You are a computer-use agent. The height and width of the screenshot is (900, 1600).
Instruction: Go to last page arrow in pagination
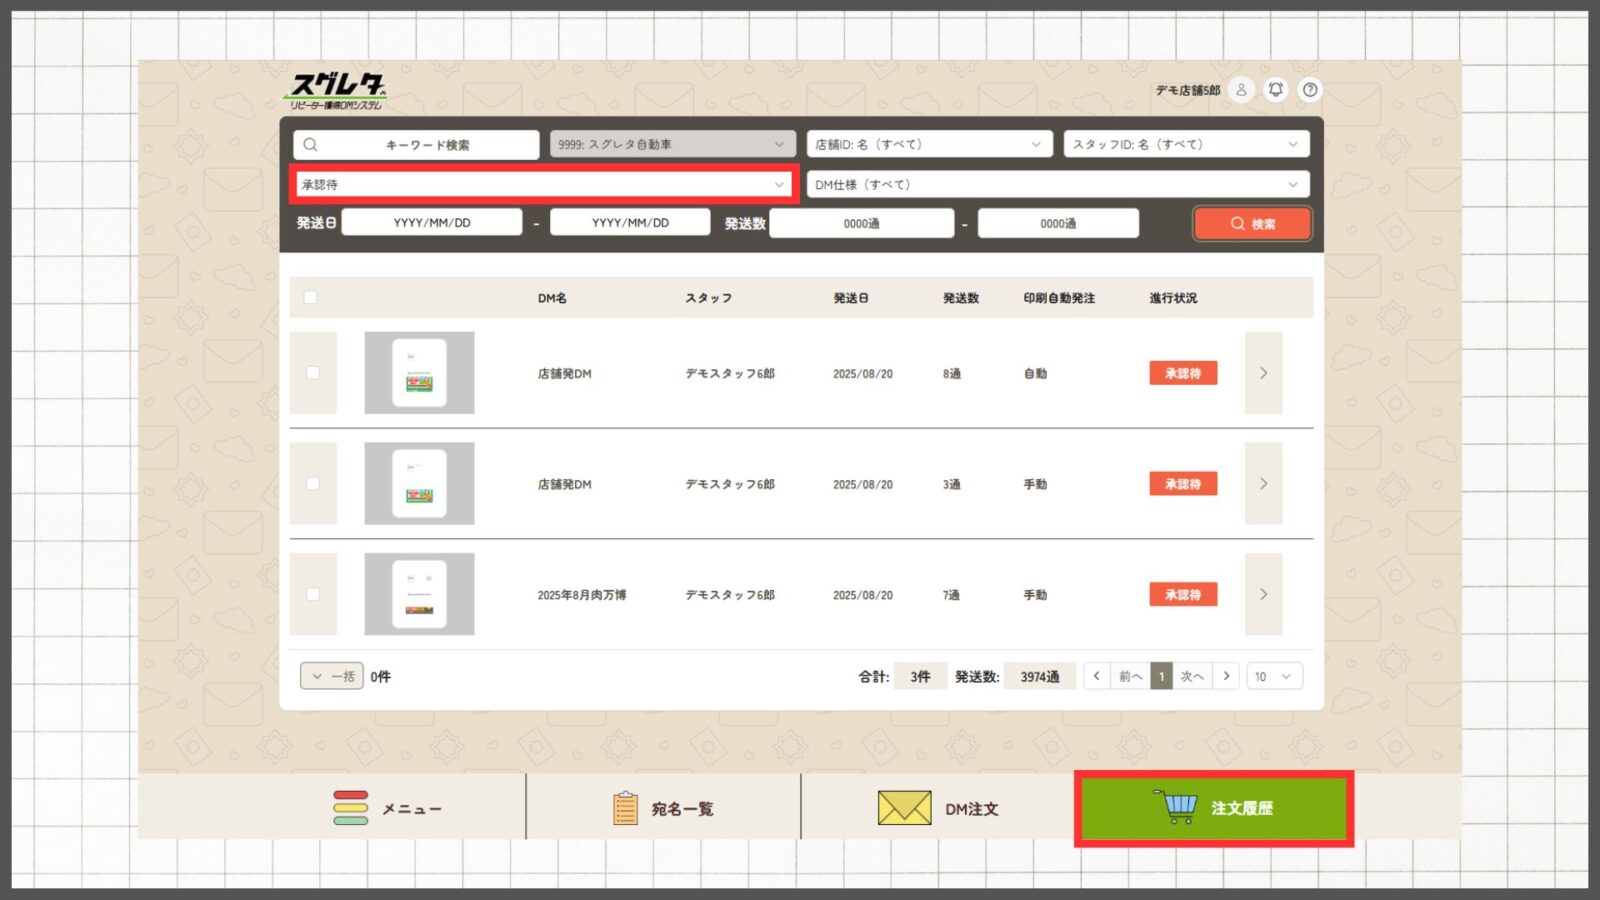(1226, 676)
